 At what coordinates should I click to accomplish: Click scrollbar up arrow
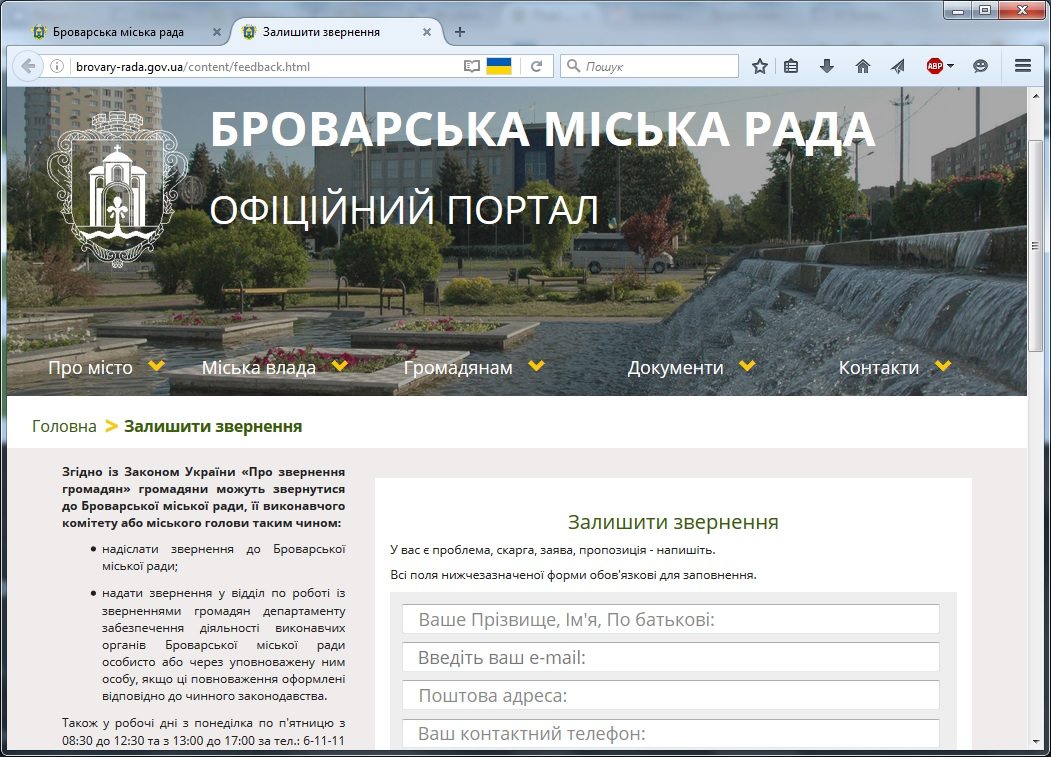click(1036, 96)
